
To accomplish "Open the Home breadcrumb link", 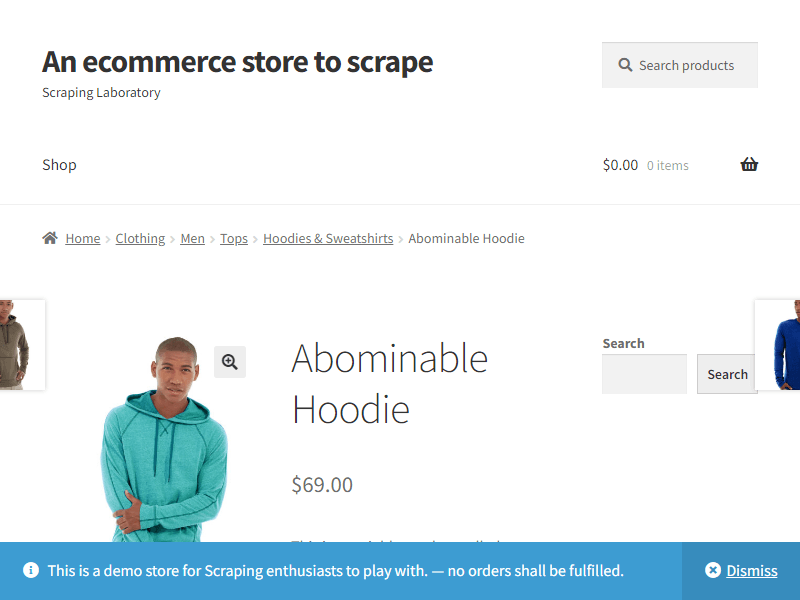I will pyautogui.click(x=83, y=238).
